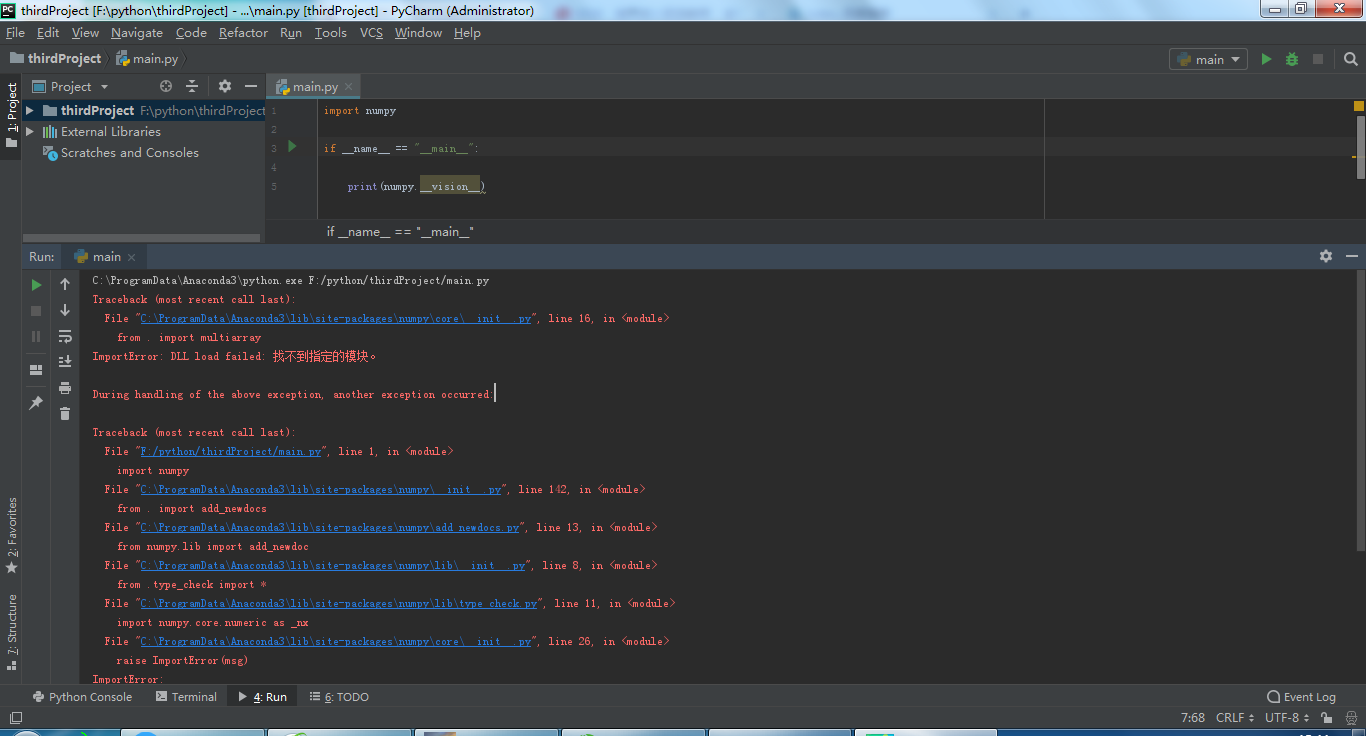Viewport: 1366px width, 736px height.
Task: Toggle read-only lock in status bar
Action: point(1327,718)
